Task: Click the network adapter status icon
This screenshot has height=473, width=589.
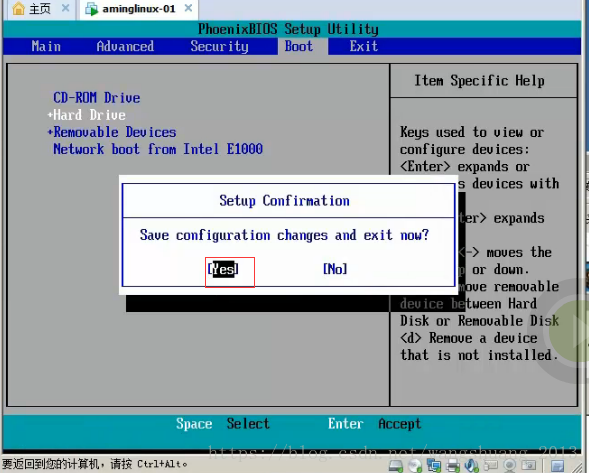Action: pyautogui.click(x=434, y=465)
